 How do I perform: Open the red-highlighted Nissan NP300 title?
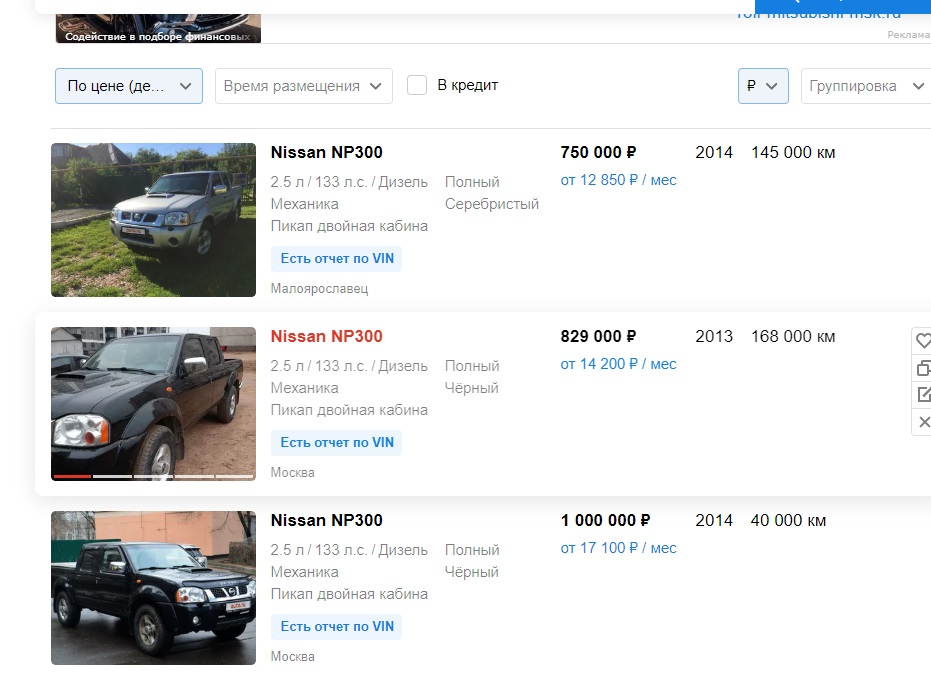[x=326, y=337]
